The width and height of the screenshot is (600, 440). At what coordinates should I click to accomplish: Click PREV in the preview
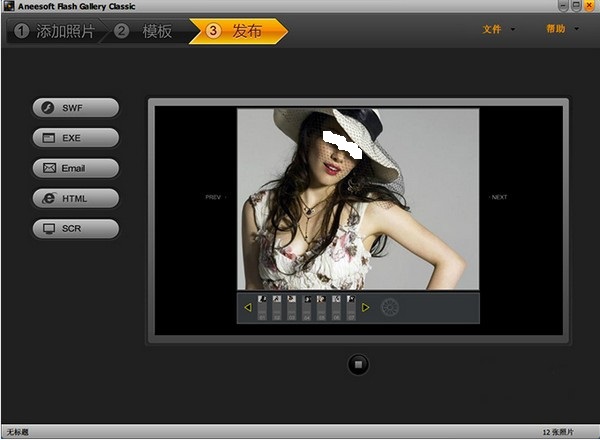(213, 197)
